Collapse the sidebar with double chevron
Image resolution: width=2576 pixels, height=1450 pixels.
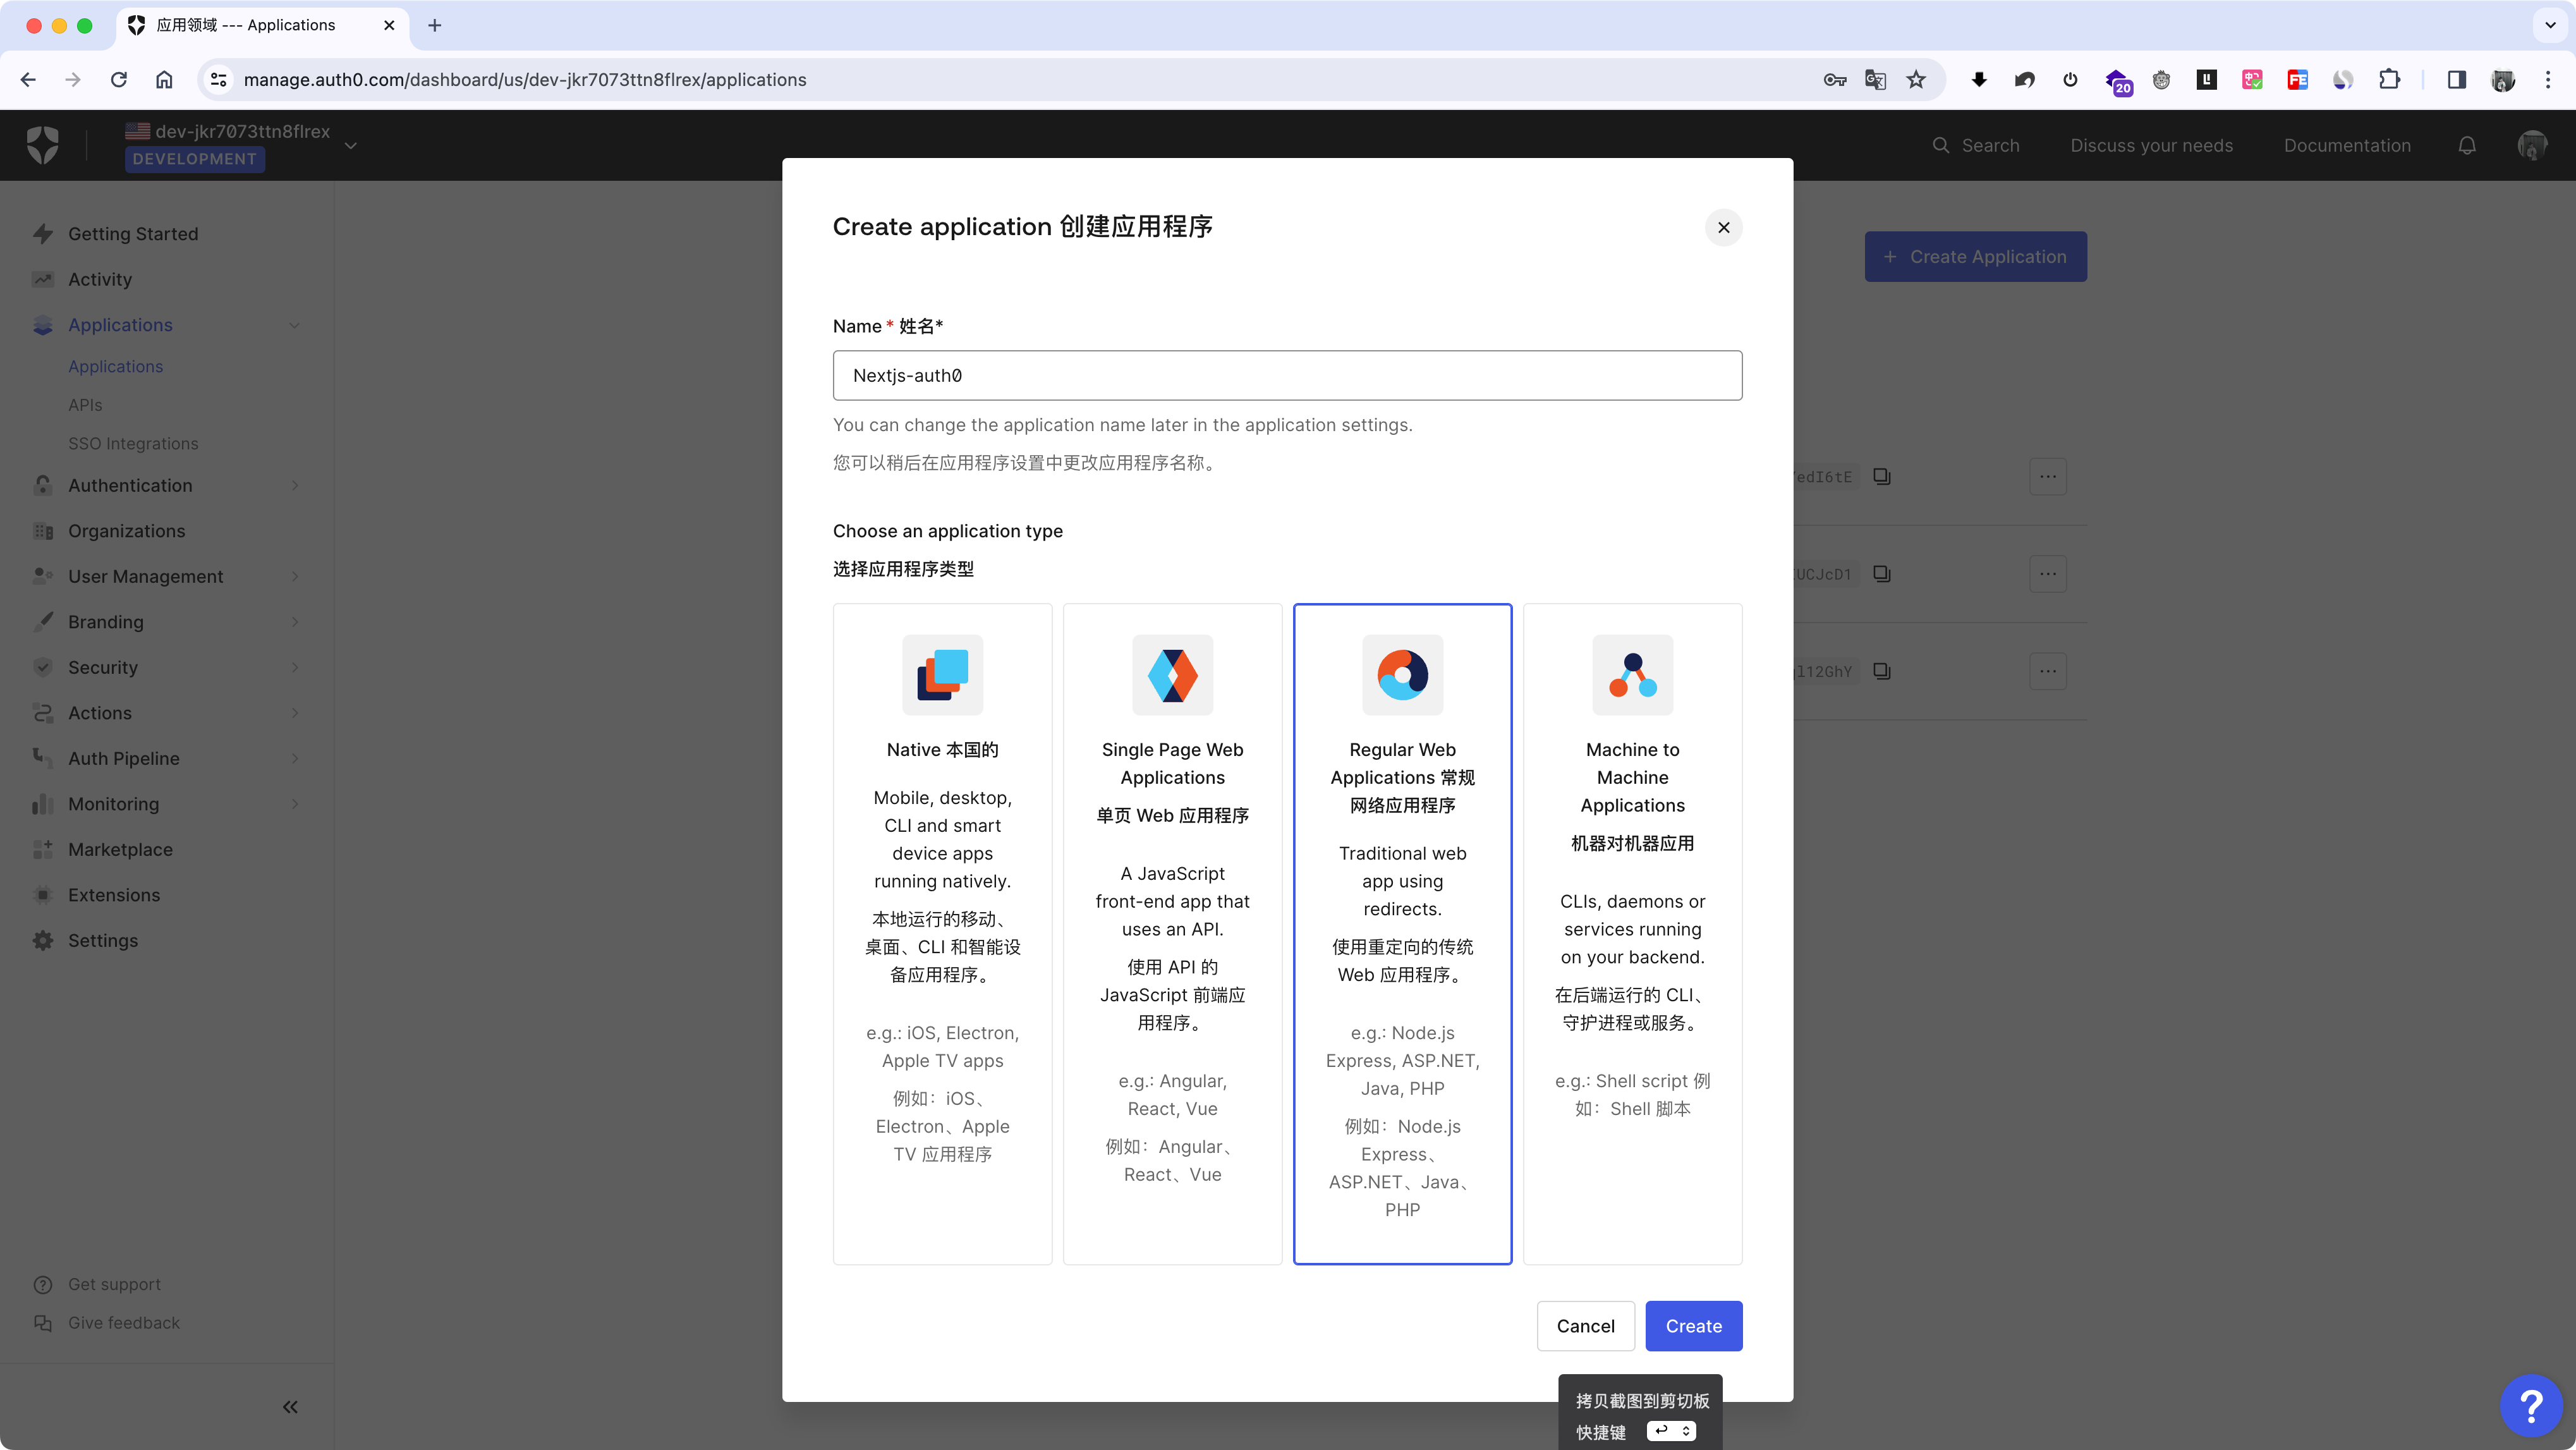click(x=290, y=1406)
